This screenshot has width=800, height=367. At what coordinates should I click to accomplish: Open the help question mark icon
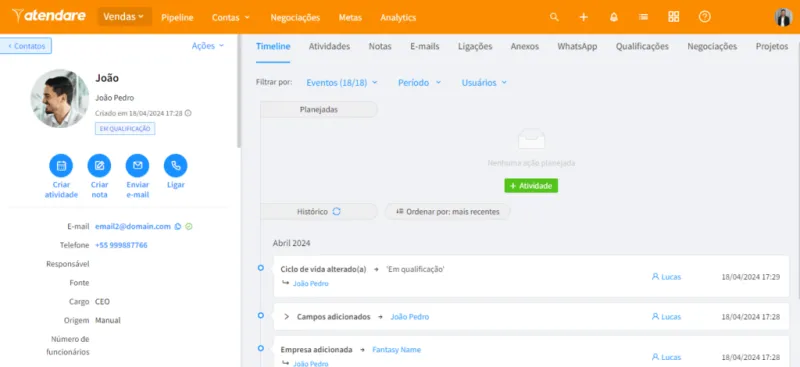coord(705,17)
